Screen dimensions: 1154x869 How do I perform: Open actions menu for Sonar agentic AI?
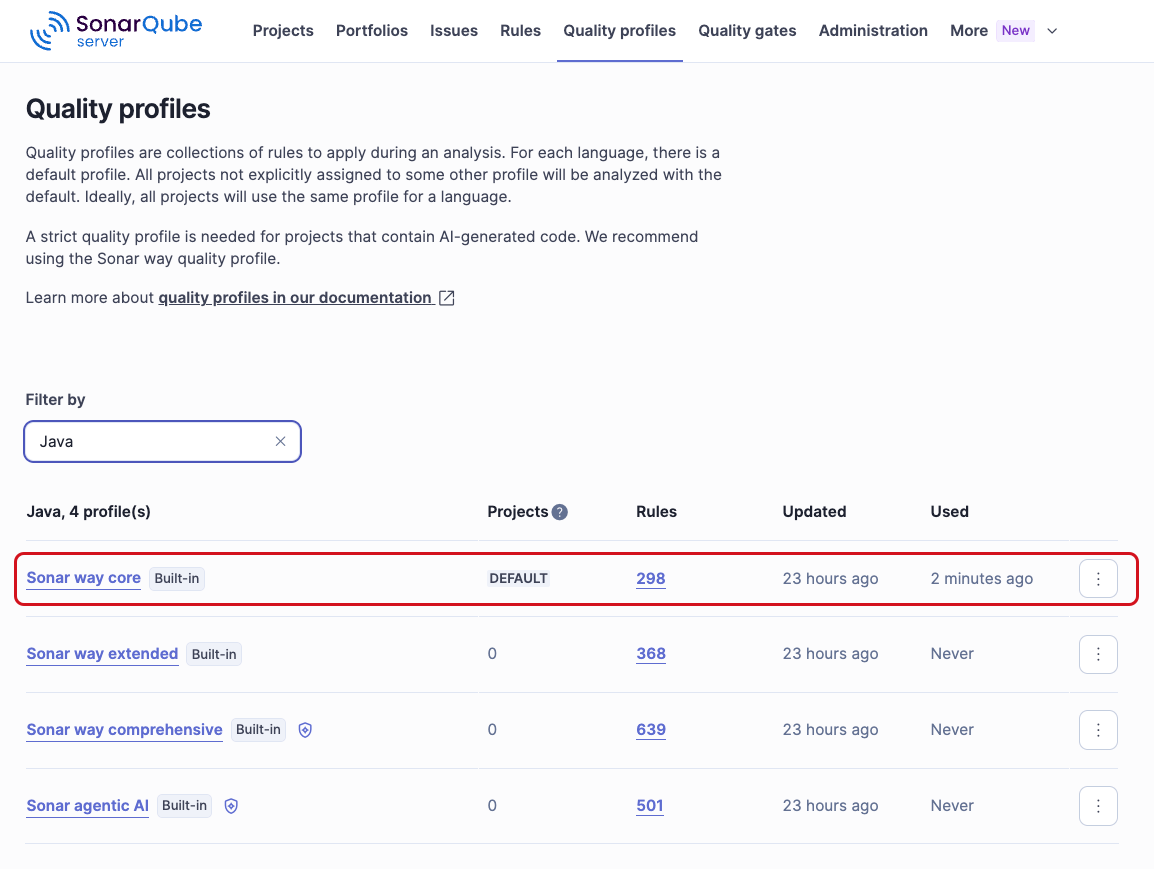click(1098, 806)
